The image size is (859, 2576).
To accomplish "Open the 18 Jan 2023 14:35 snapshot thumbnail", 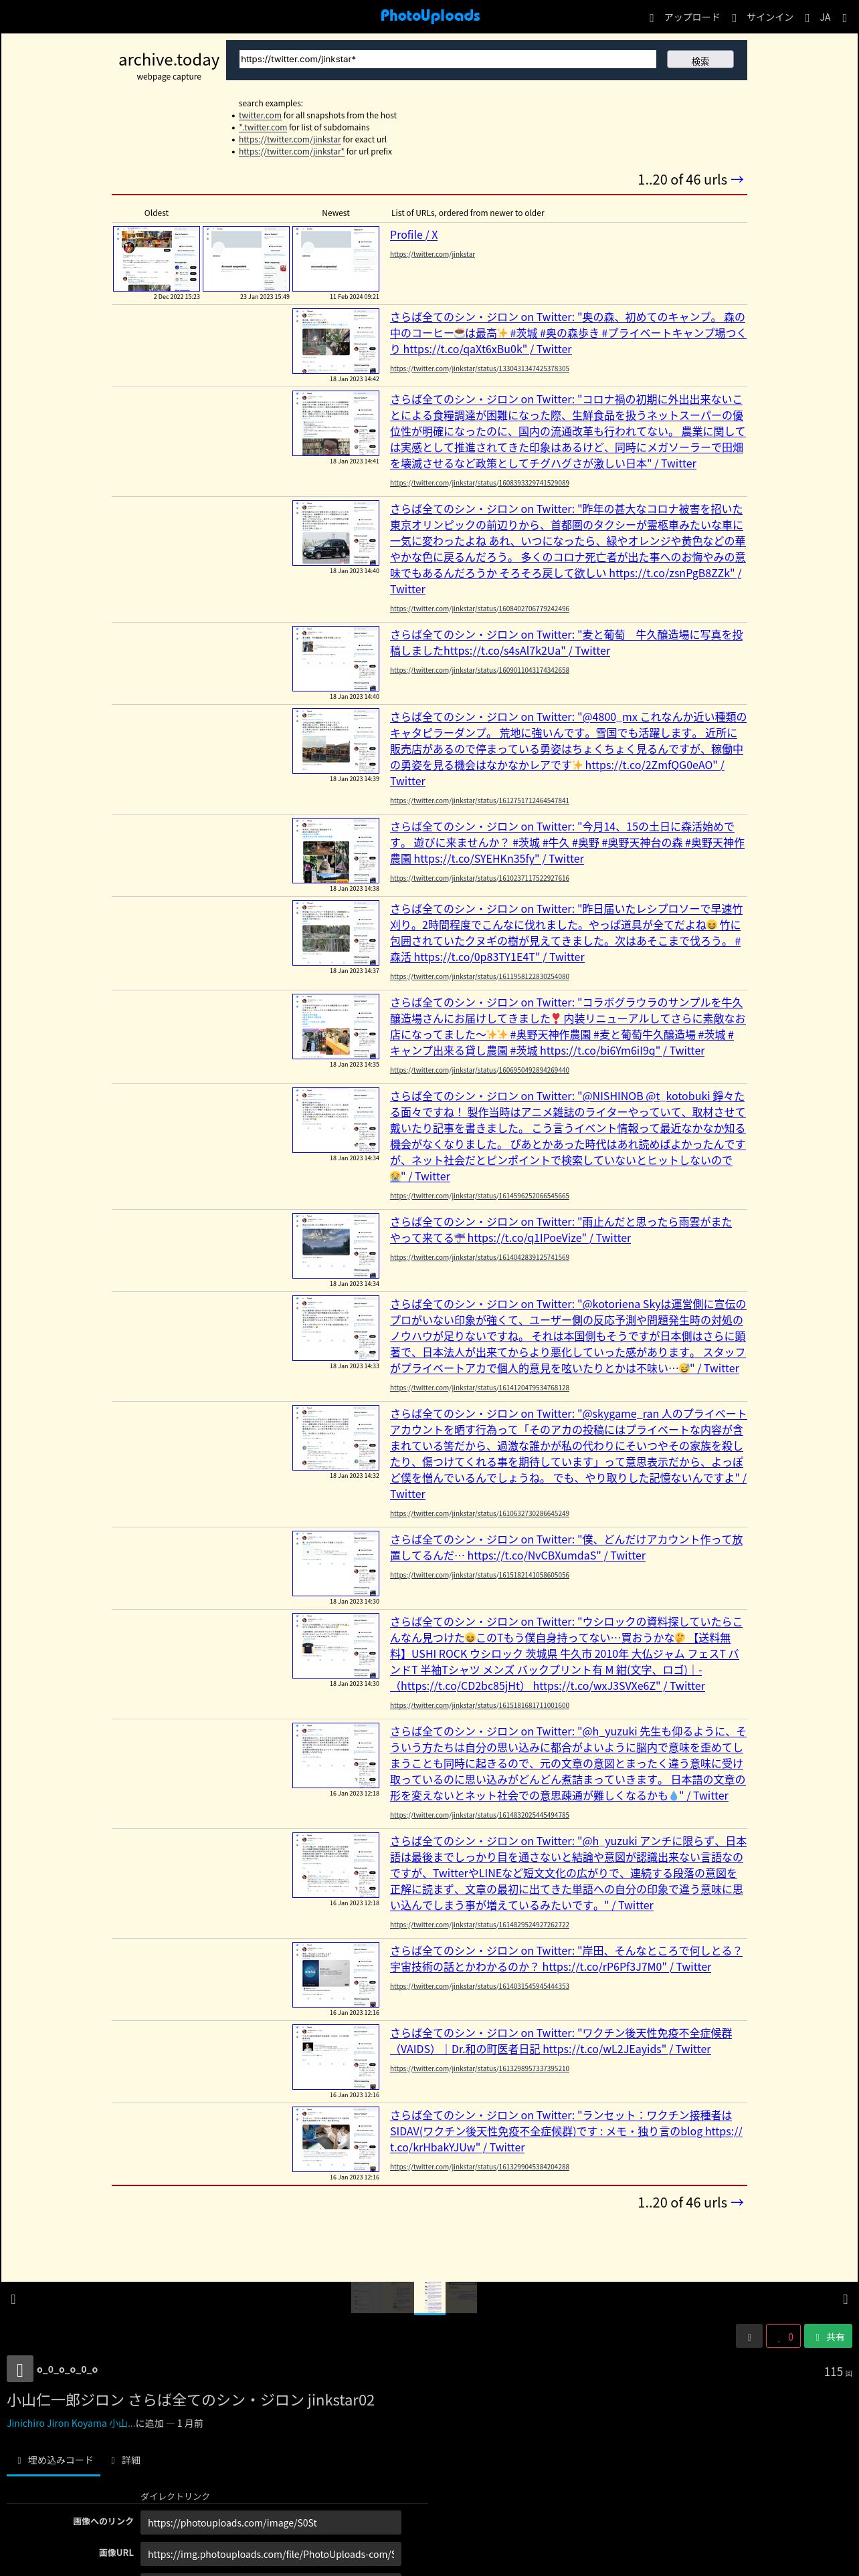I will [x=336, y=1027].
